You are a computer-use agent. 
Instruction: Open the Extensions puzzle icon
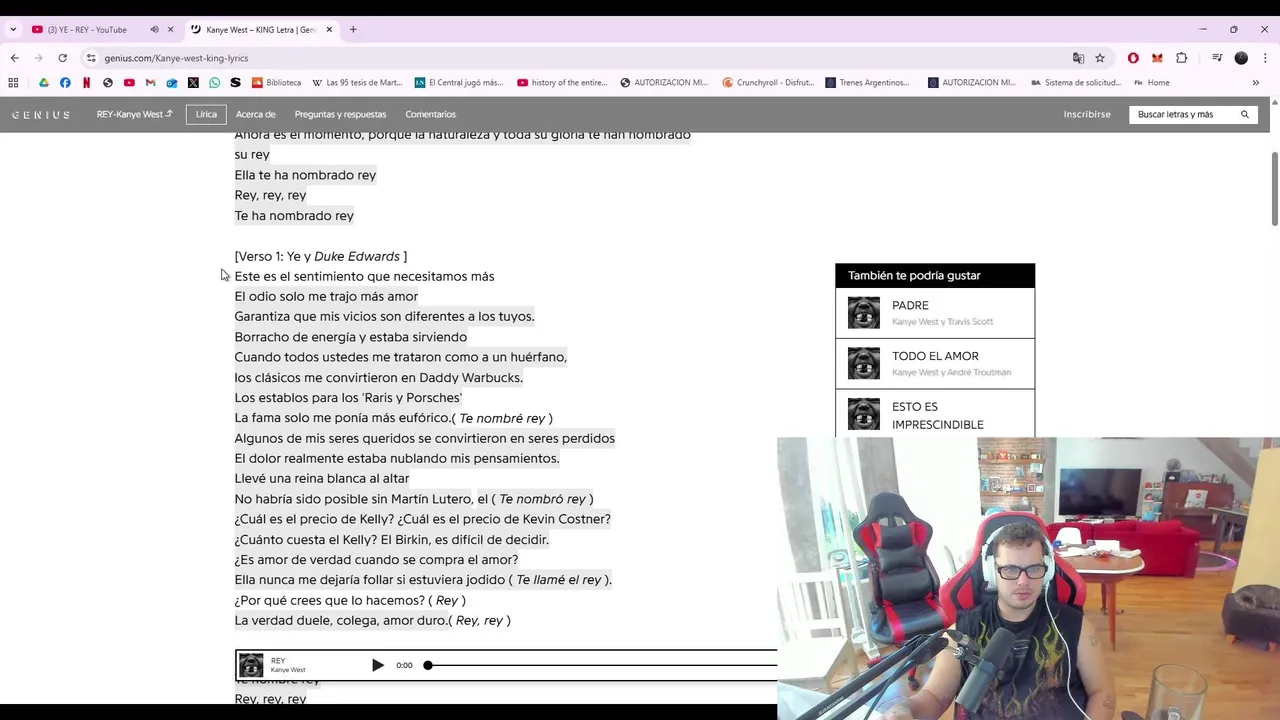1182,58
